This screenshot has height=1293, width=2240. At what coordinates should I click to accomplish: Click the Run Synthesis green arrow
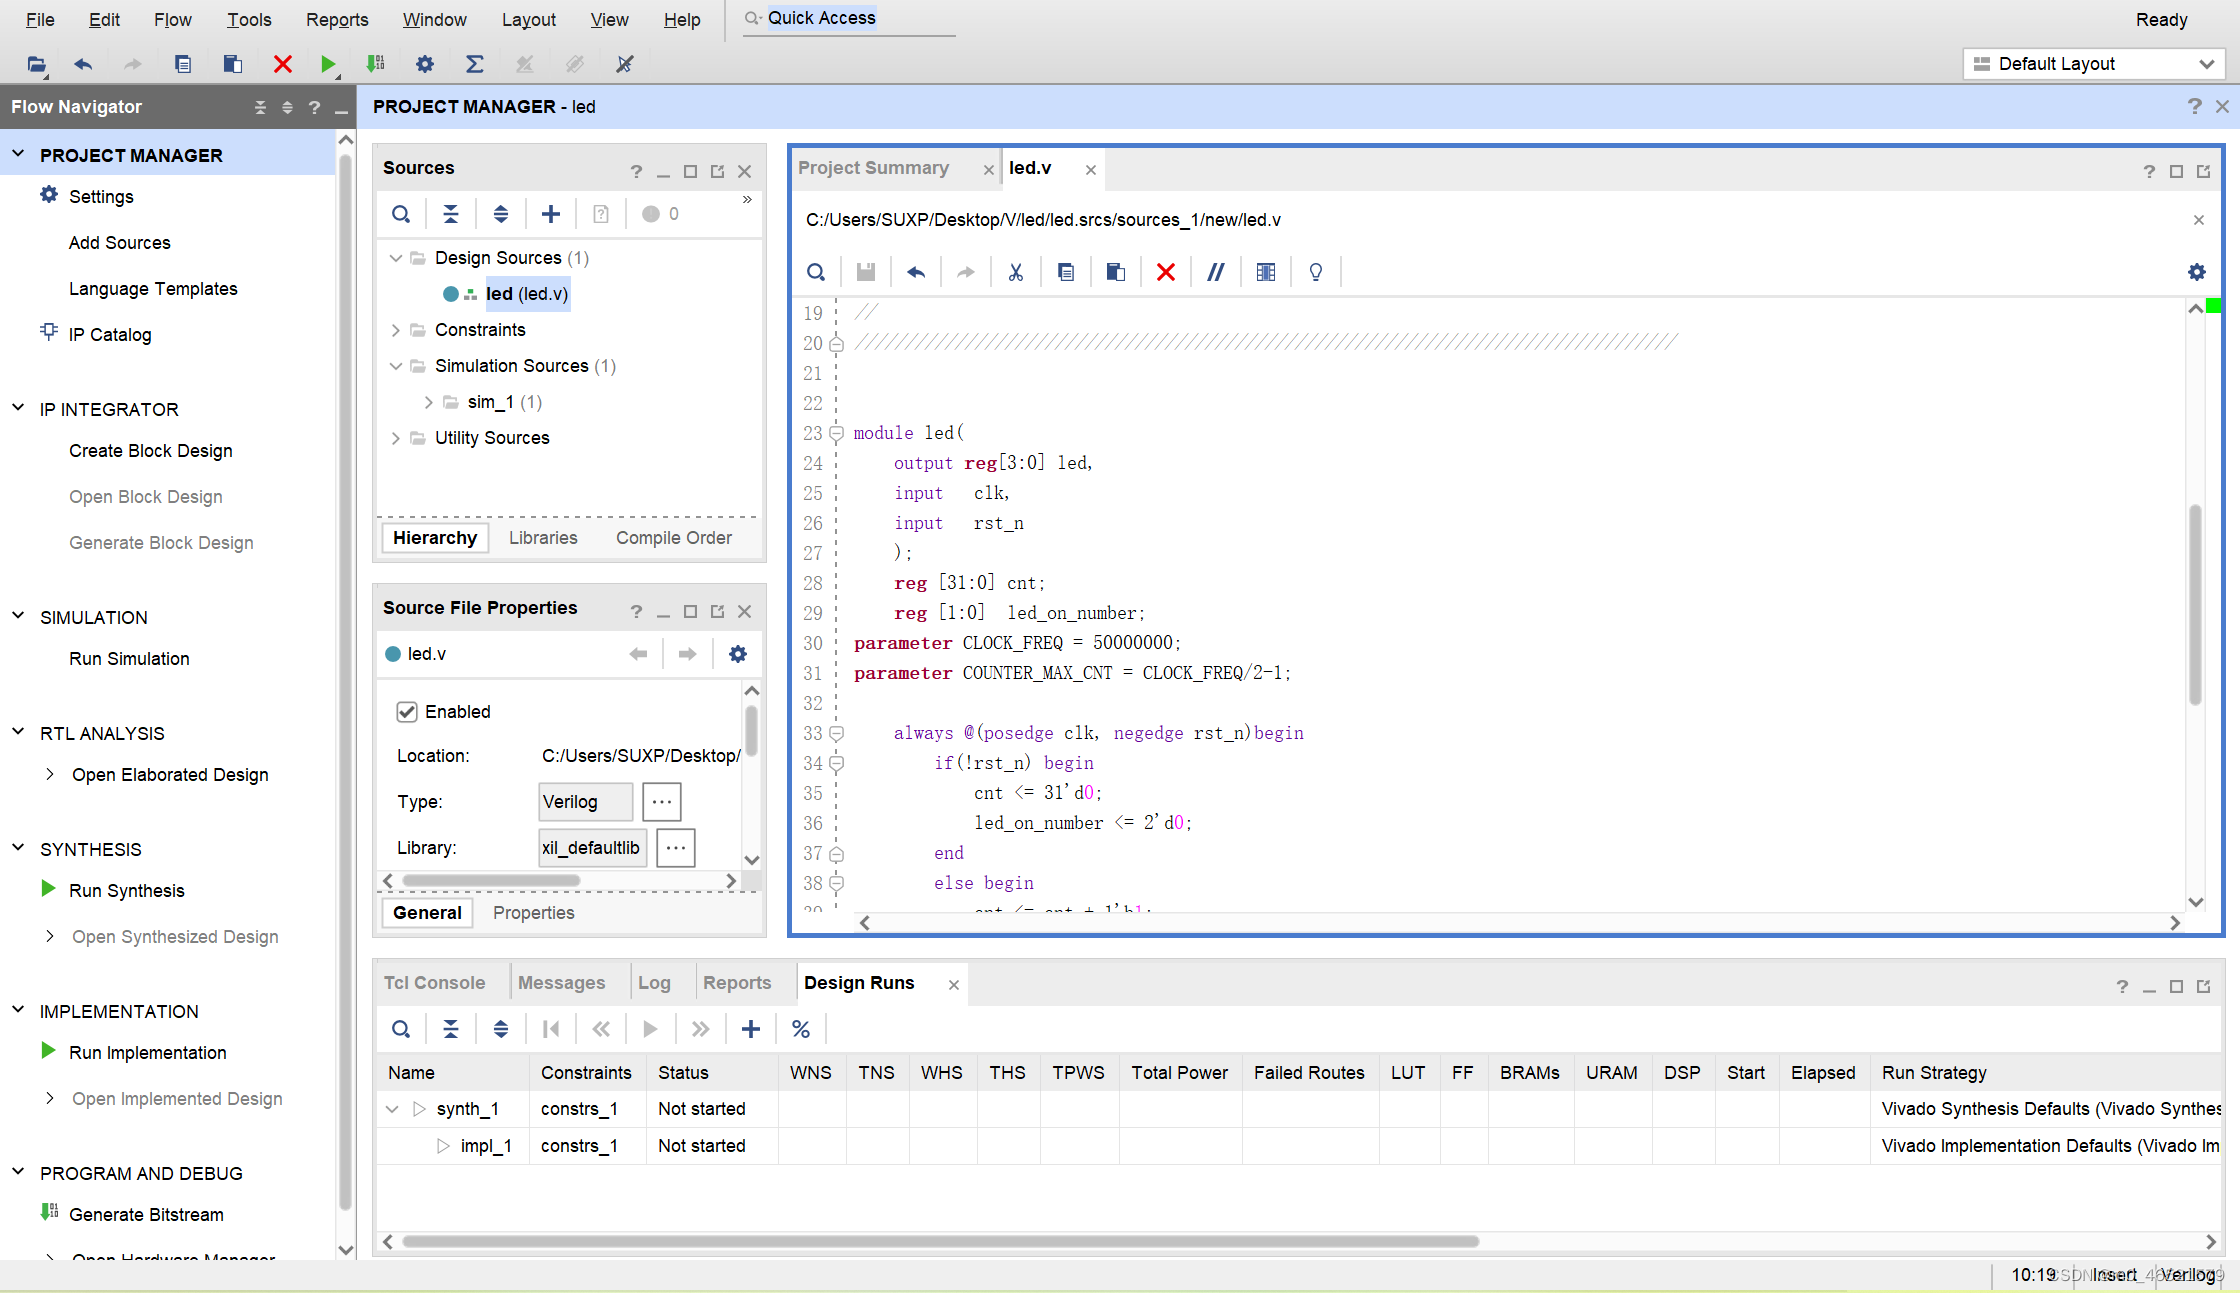click(47, 889)
